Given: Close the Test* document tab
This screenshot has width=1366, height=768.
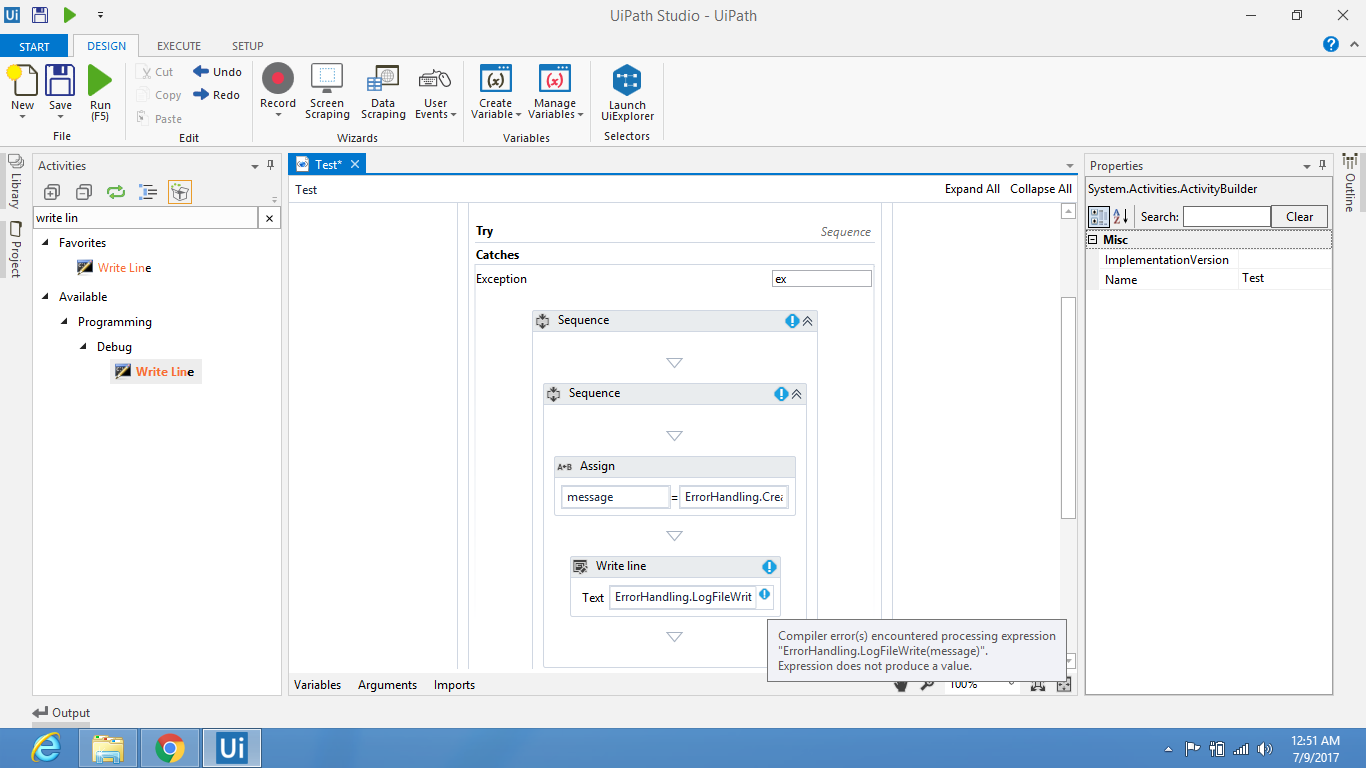Looking at the screenshot, I should (354, 165).
